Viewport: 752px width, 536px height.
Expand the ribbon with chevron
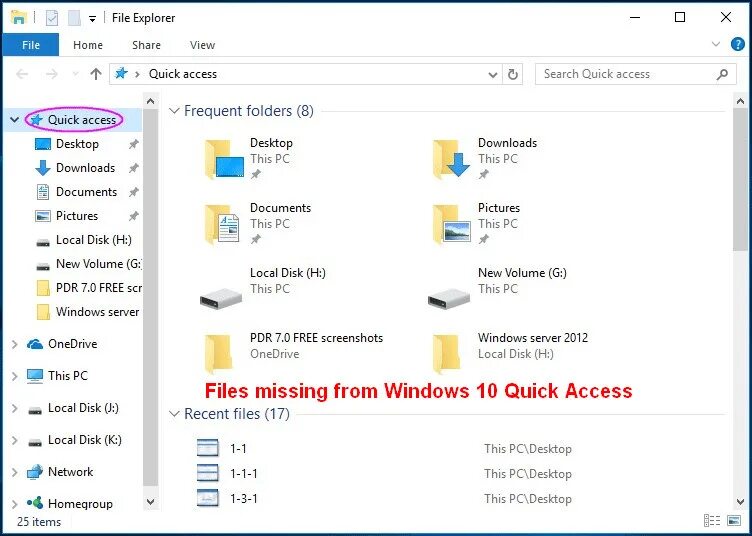click(716, 44)
